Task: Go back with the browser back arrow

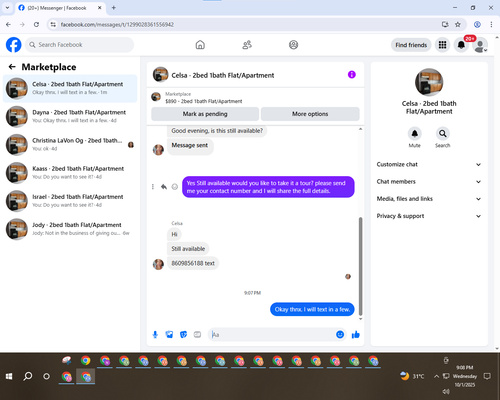Action: (8, 24)
